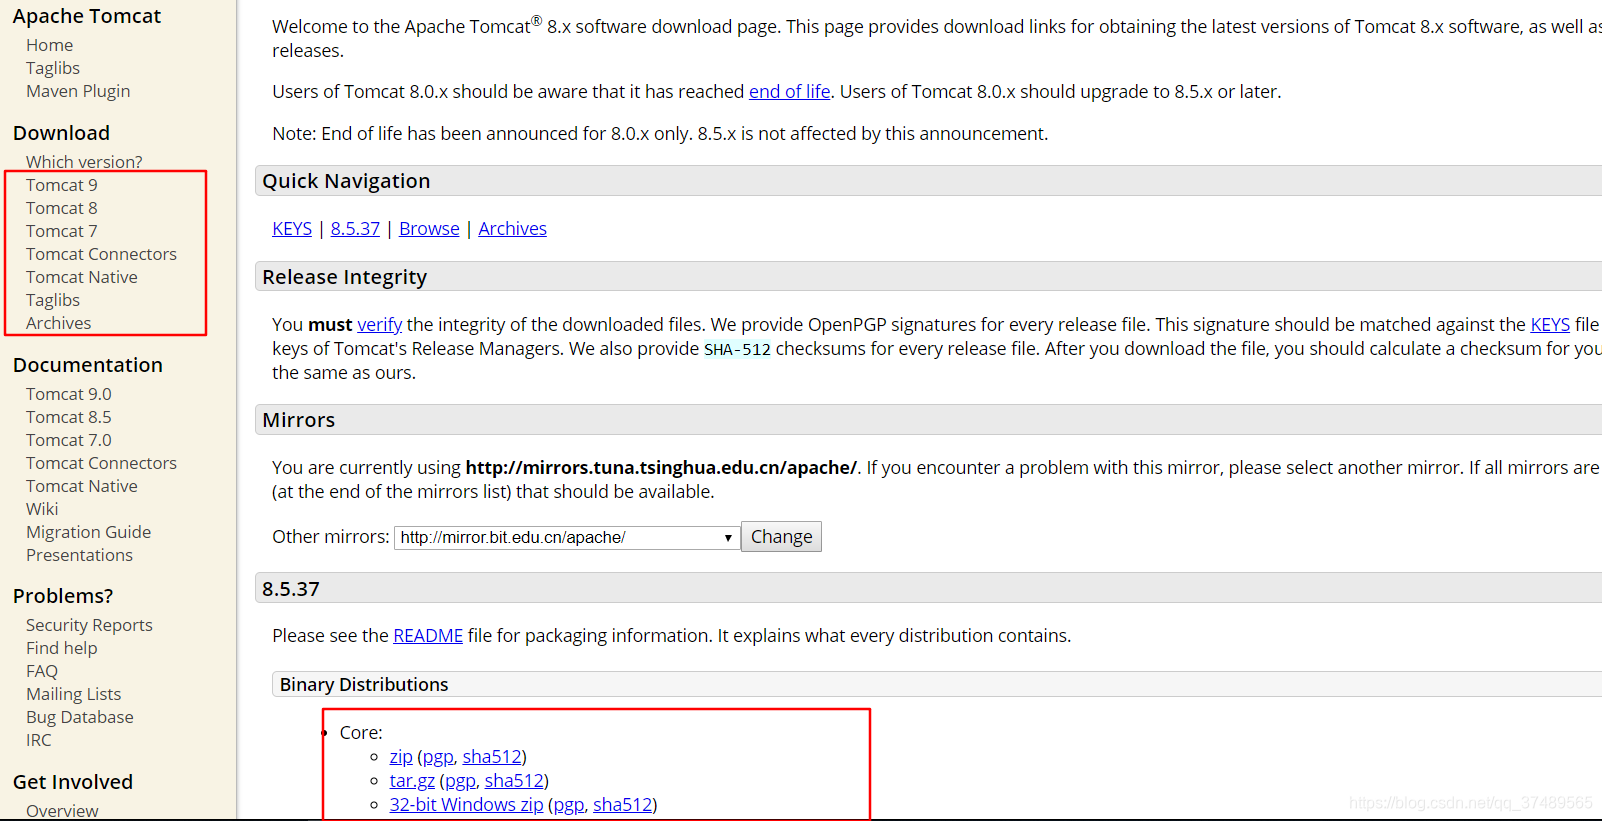Open the Other mirrors dropdown
Viewport: 1602px width, 821px height.
(x=567, y=538)
